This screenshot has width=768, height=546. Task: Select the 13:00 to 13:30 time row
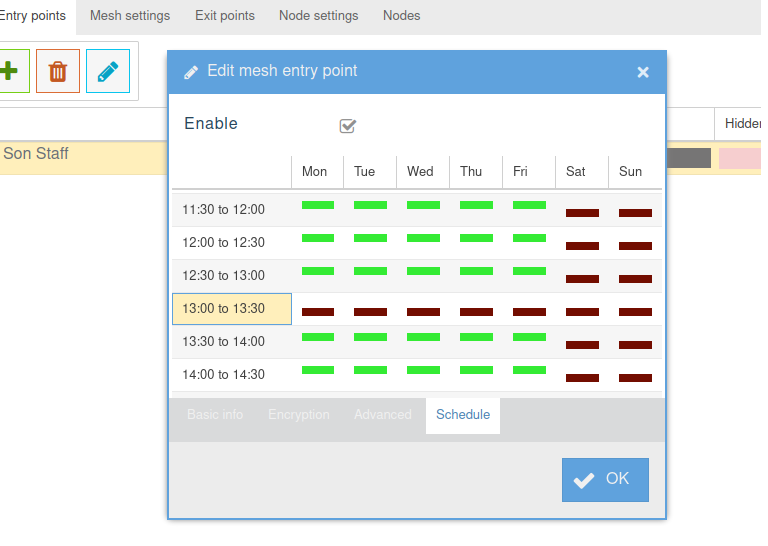click(x=232, y=309)
